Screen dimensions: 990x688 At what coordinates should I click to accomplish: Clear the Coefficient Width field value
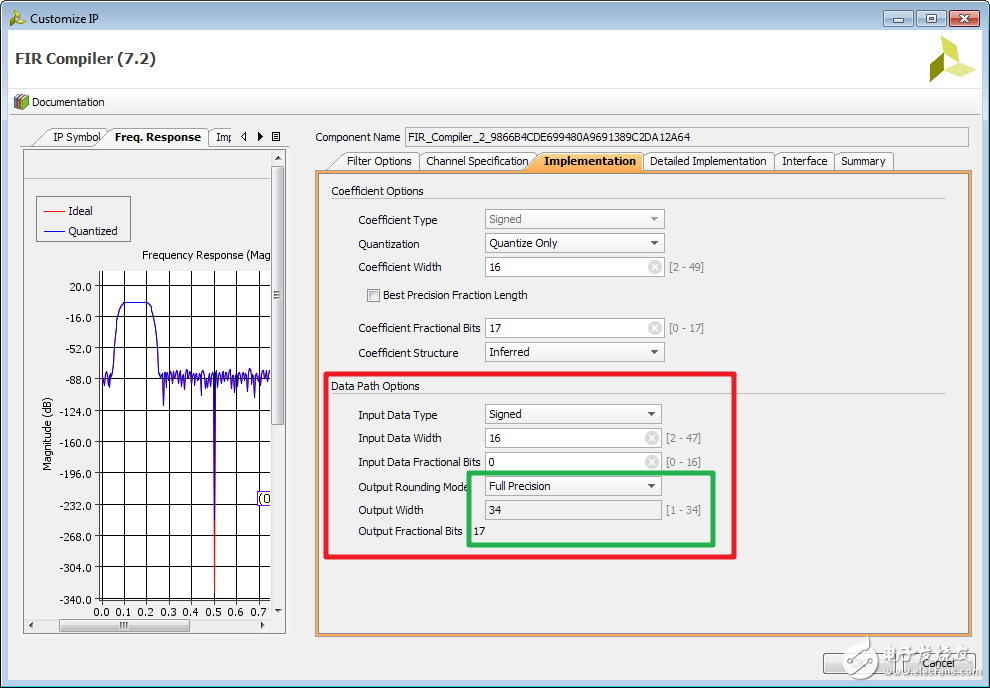tap(654, 267)
